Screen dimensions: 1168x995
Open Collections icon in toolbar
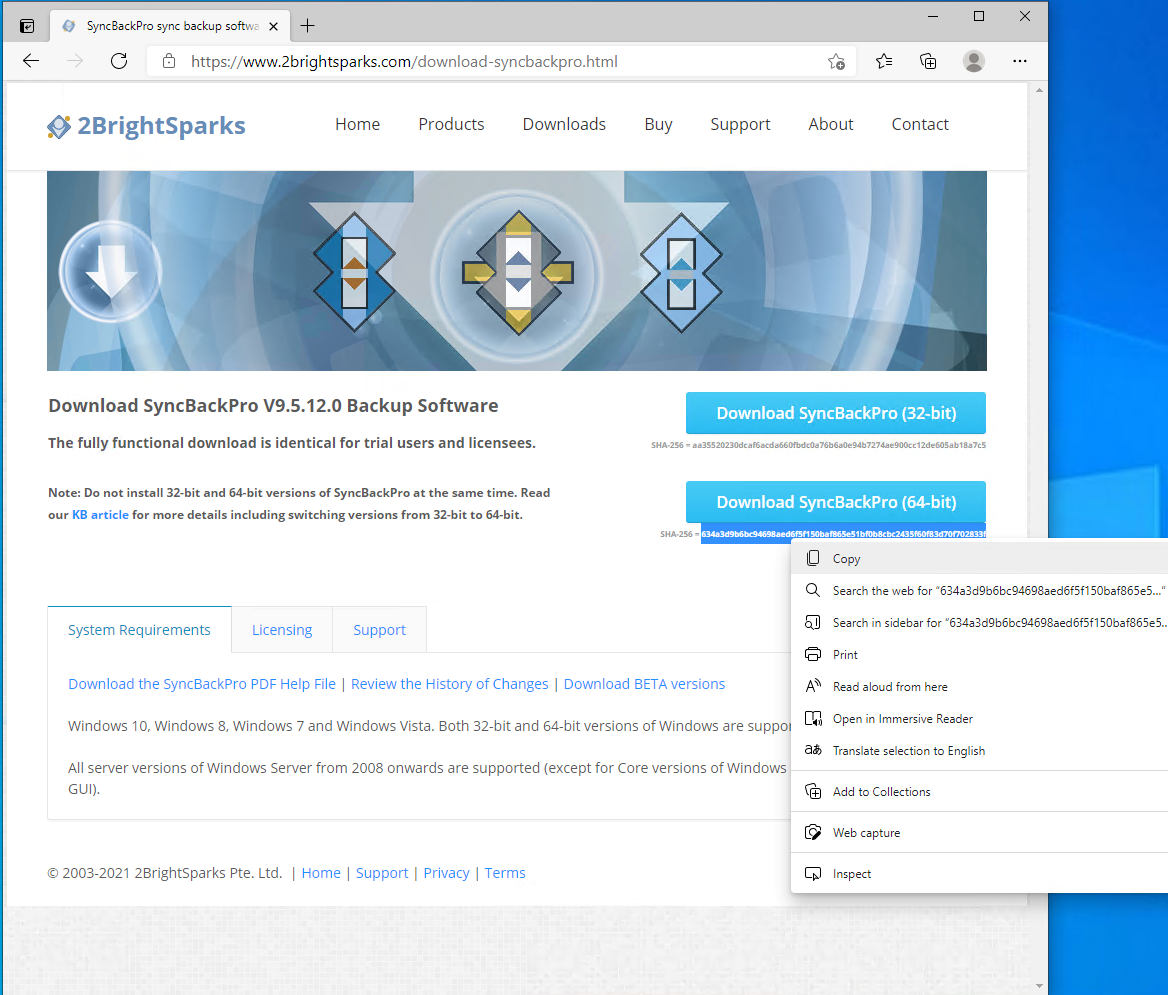[928, 61]
